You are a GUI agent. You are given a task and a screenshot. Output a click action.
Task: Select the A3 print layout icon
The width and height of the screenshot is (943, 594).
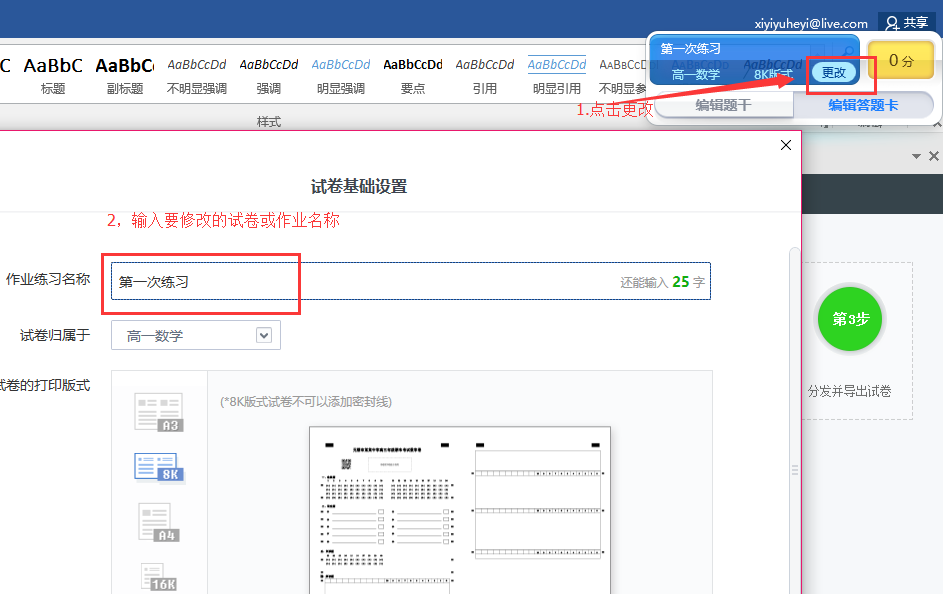coord(158,412)
